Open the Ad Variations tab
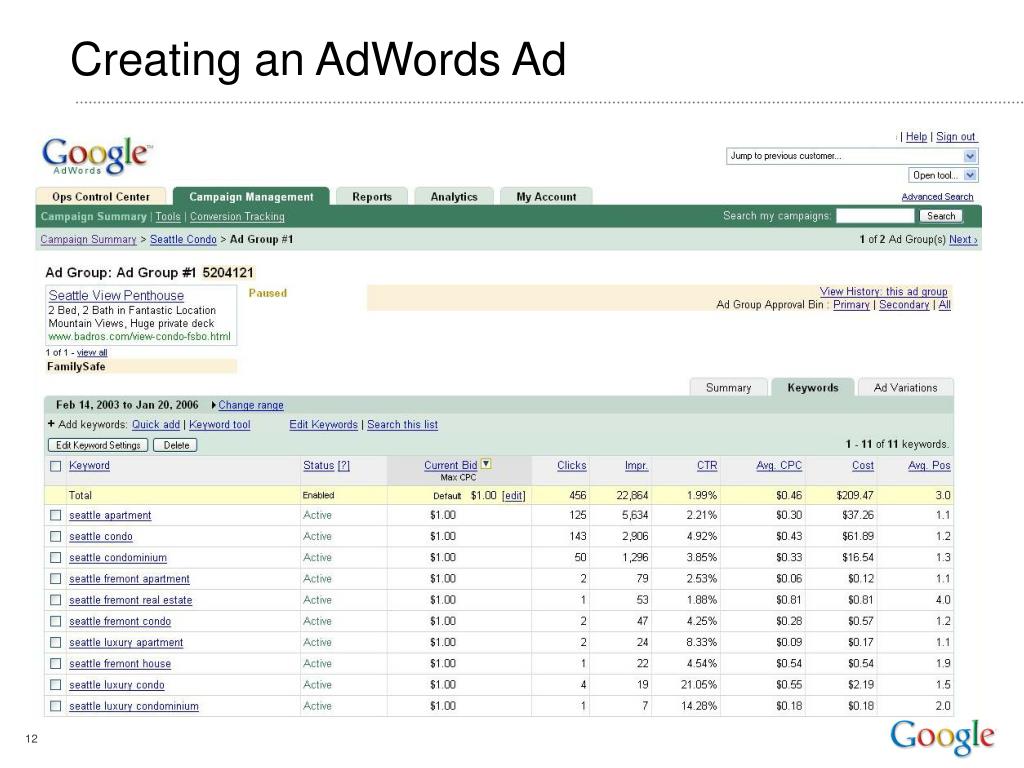The image size is (1024, 768). pyautogui.click(x=906, y=387)
